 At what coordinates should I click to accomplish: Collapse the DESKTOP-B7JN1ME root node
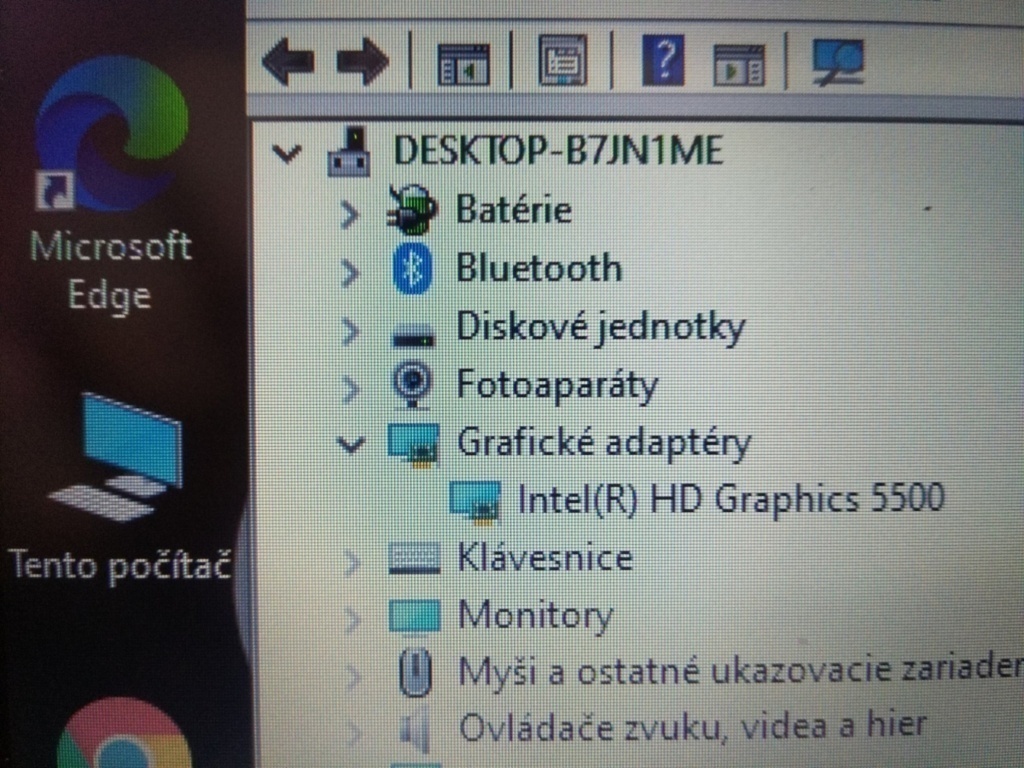[x=287, y=153]
